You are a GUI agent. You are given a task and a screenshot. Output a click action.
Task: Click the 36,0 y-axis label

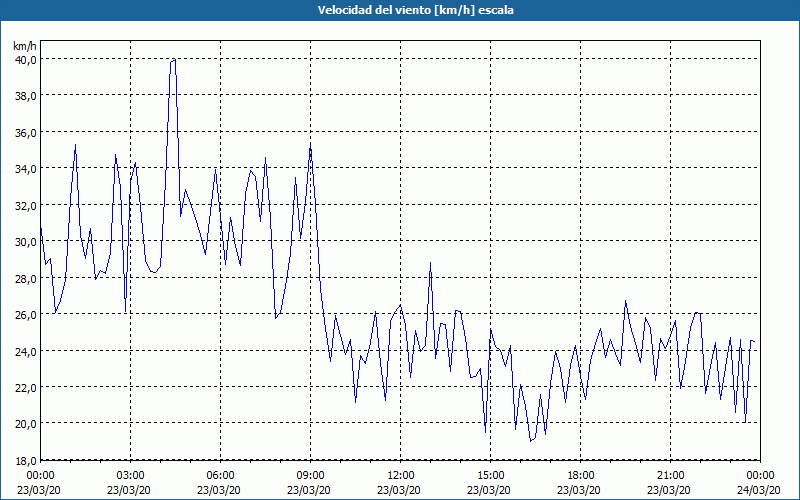pos(26,133)
